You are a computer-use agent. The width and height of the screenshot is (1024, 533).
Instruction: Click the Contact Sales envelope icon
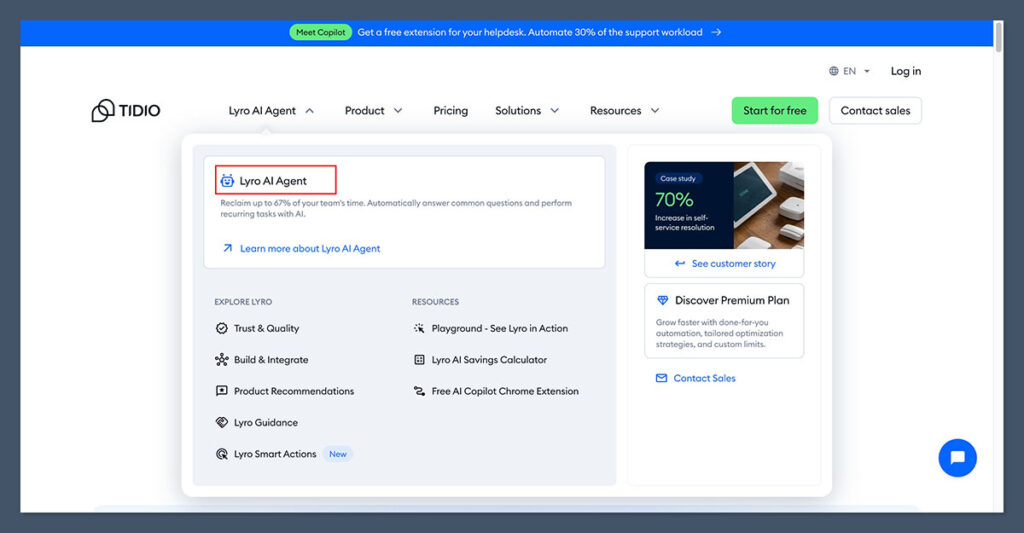[661, 378]
